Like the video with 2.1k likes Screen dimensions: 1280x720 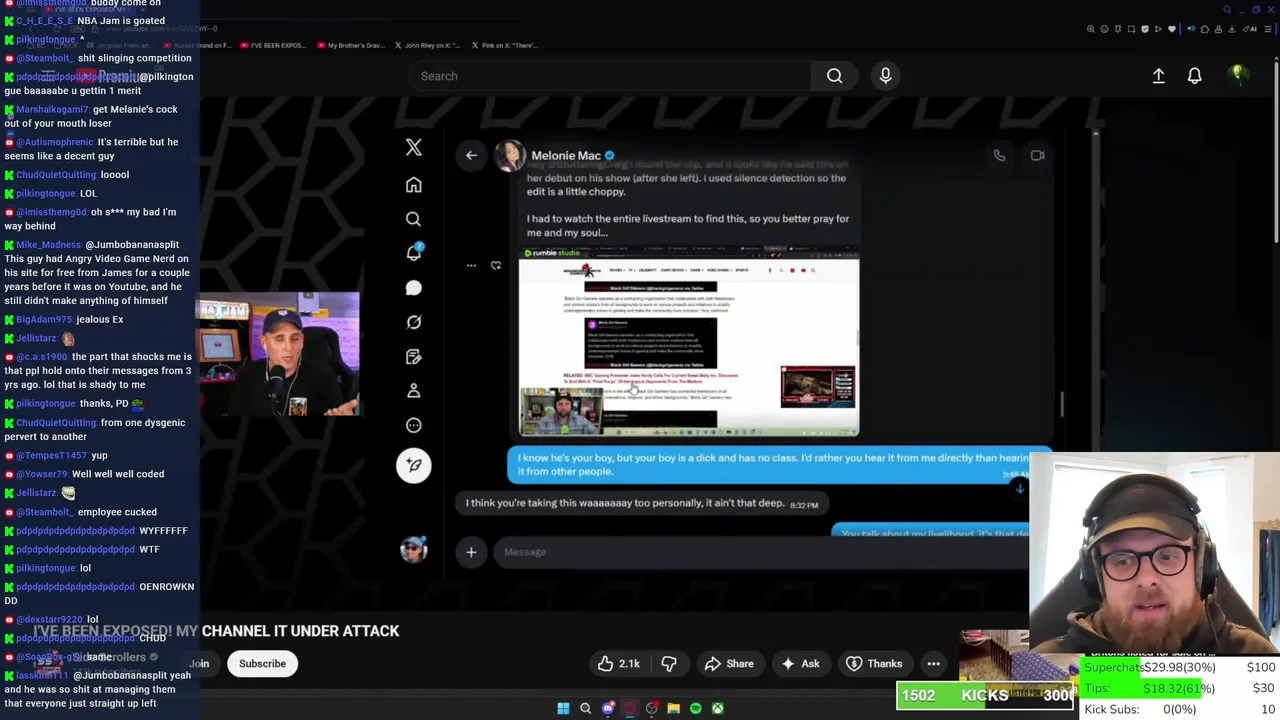point(618,664)
